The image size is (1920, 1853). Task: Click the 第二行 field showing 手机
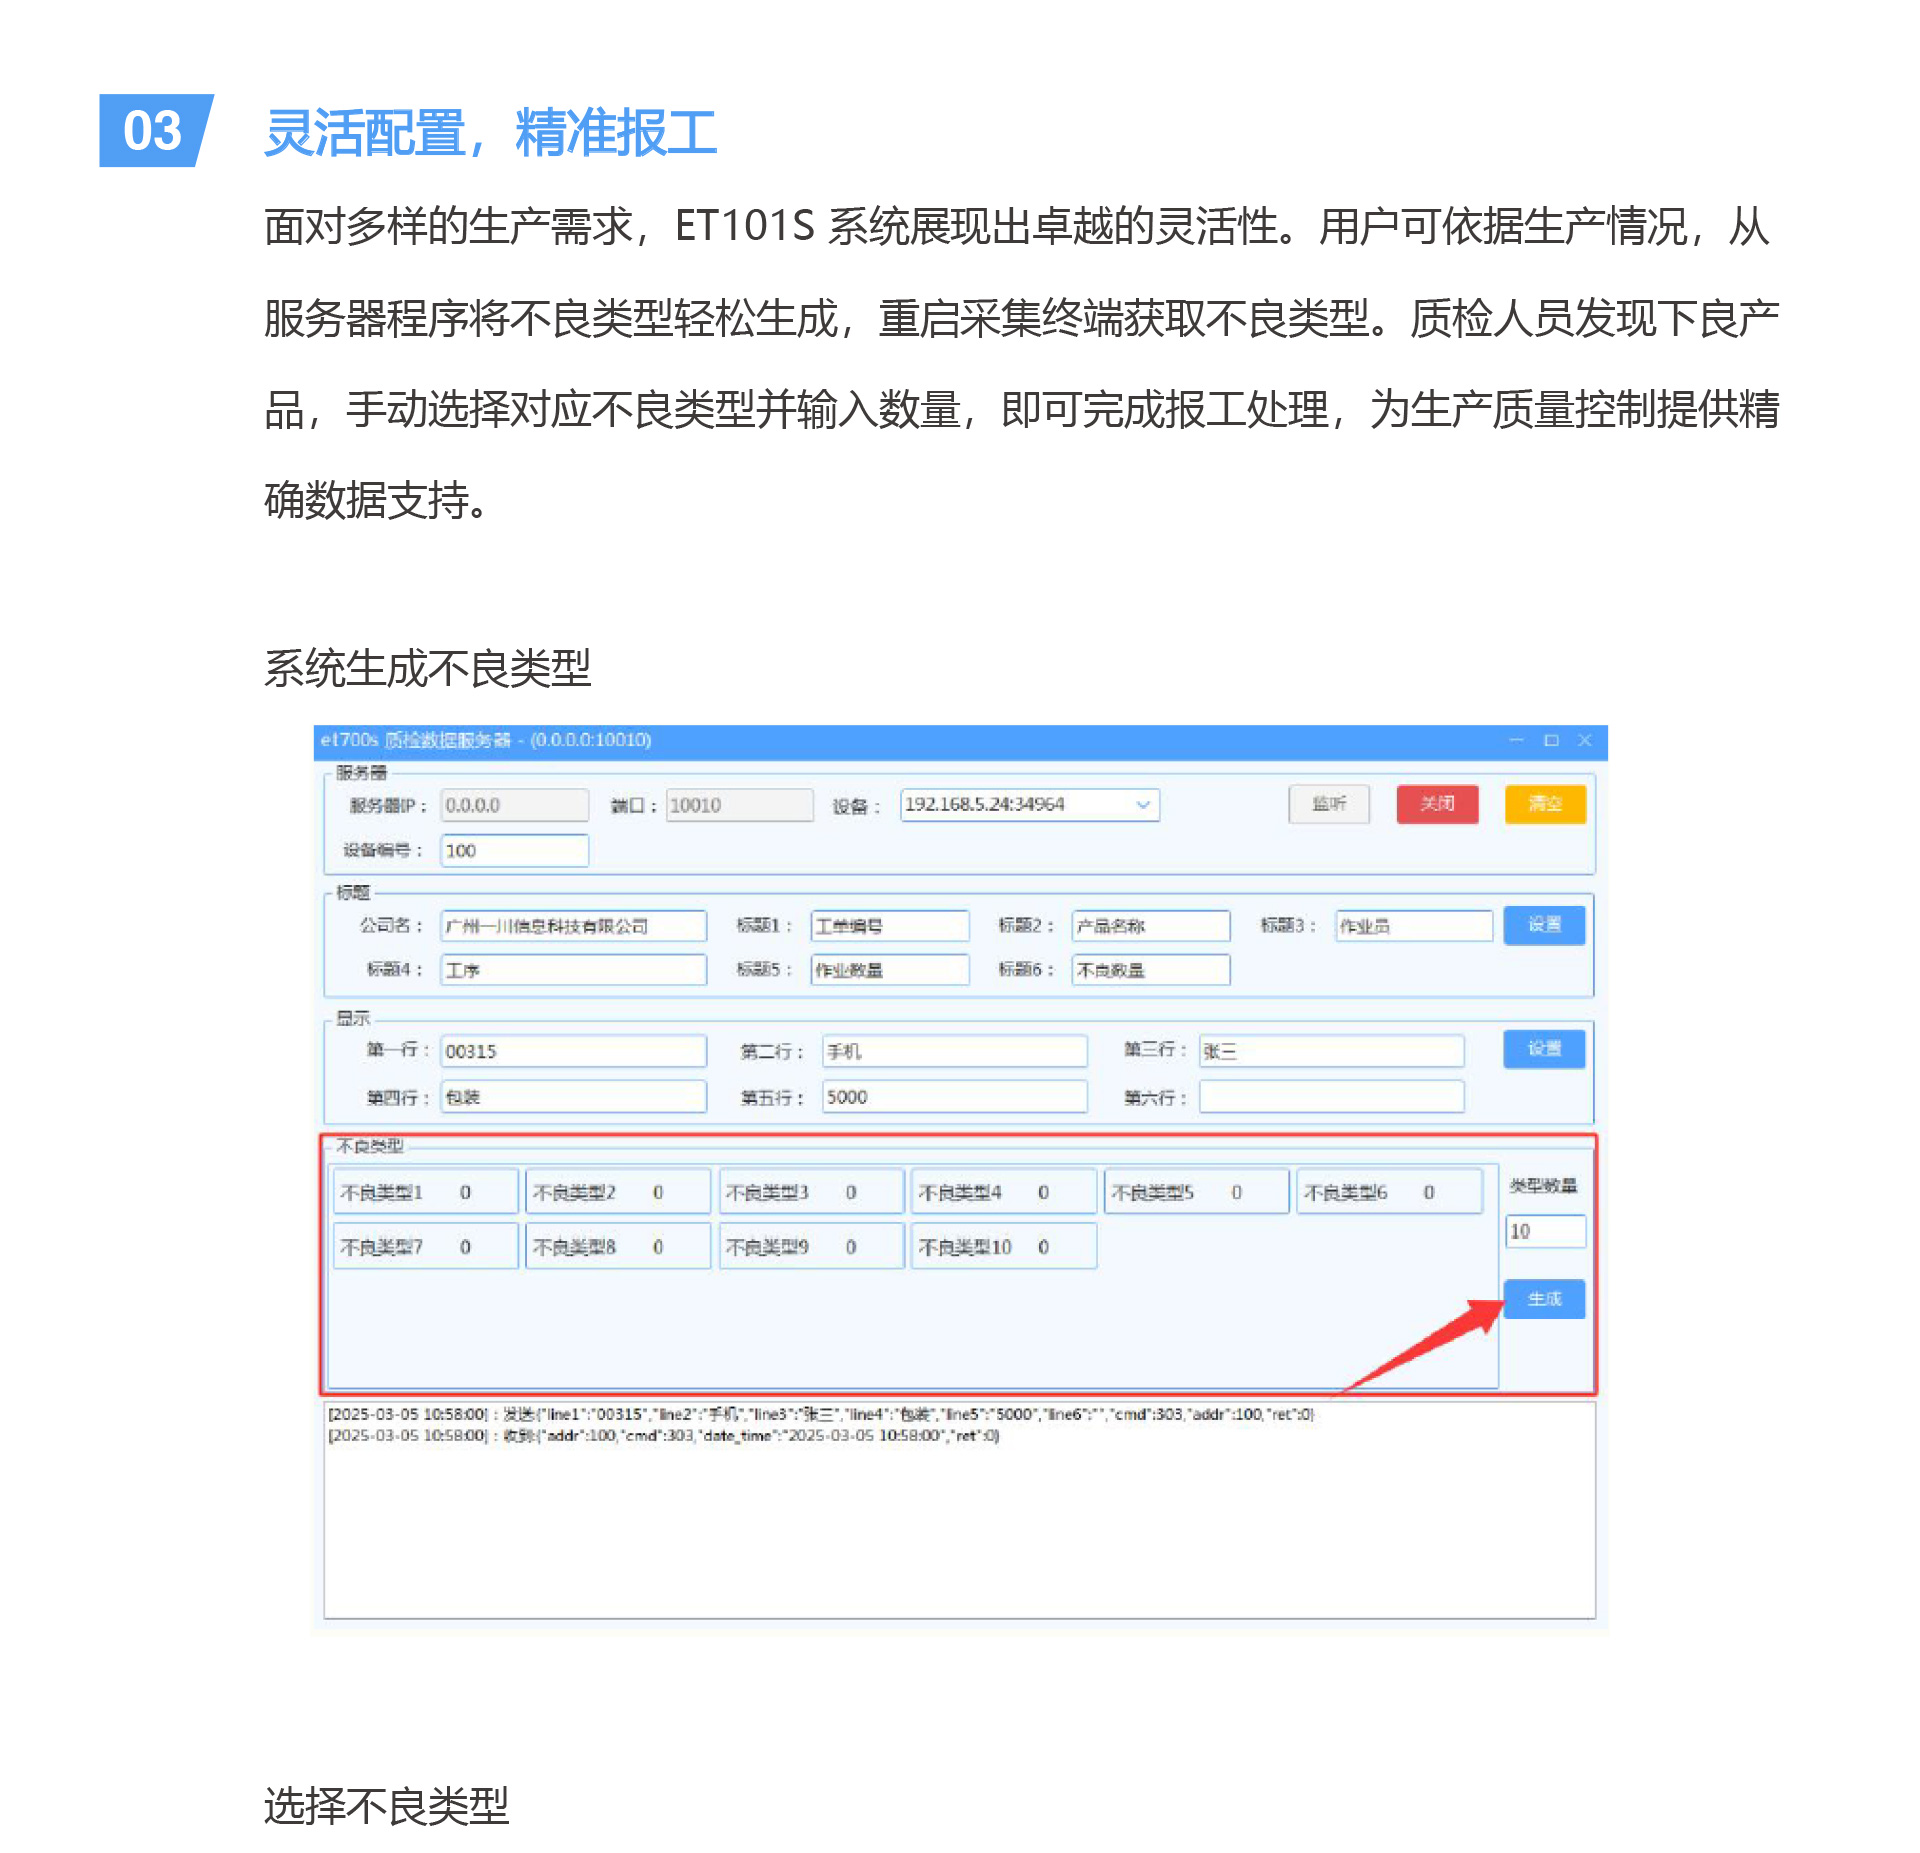tap(955, 1052)
